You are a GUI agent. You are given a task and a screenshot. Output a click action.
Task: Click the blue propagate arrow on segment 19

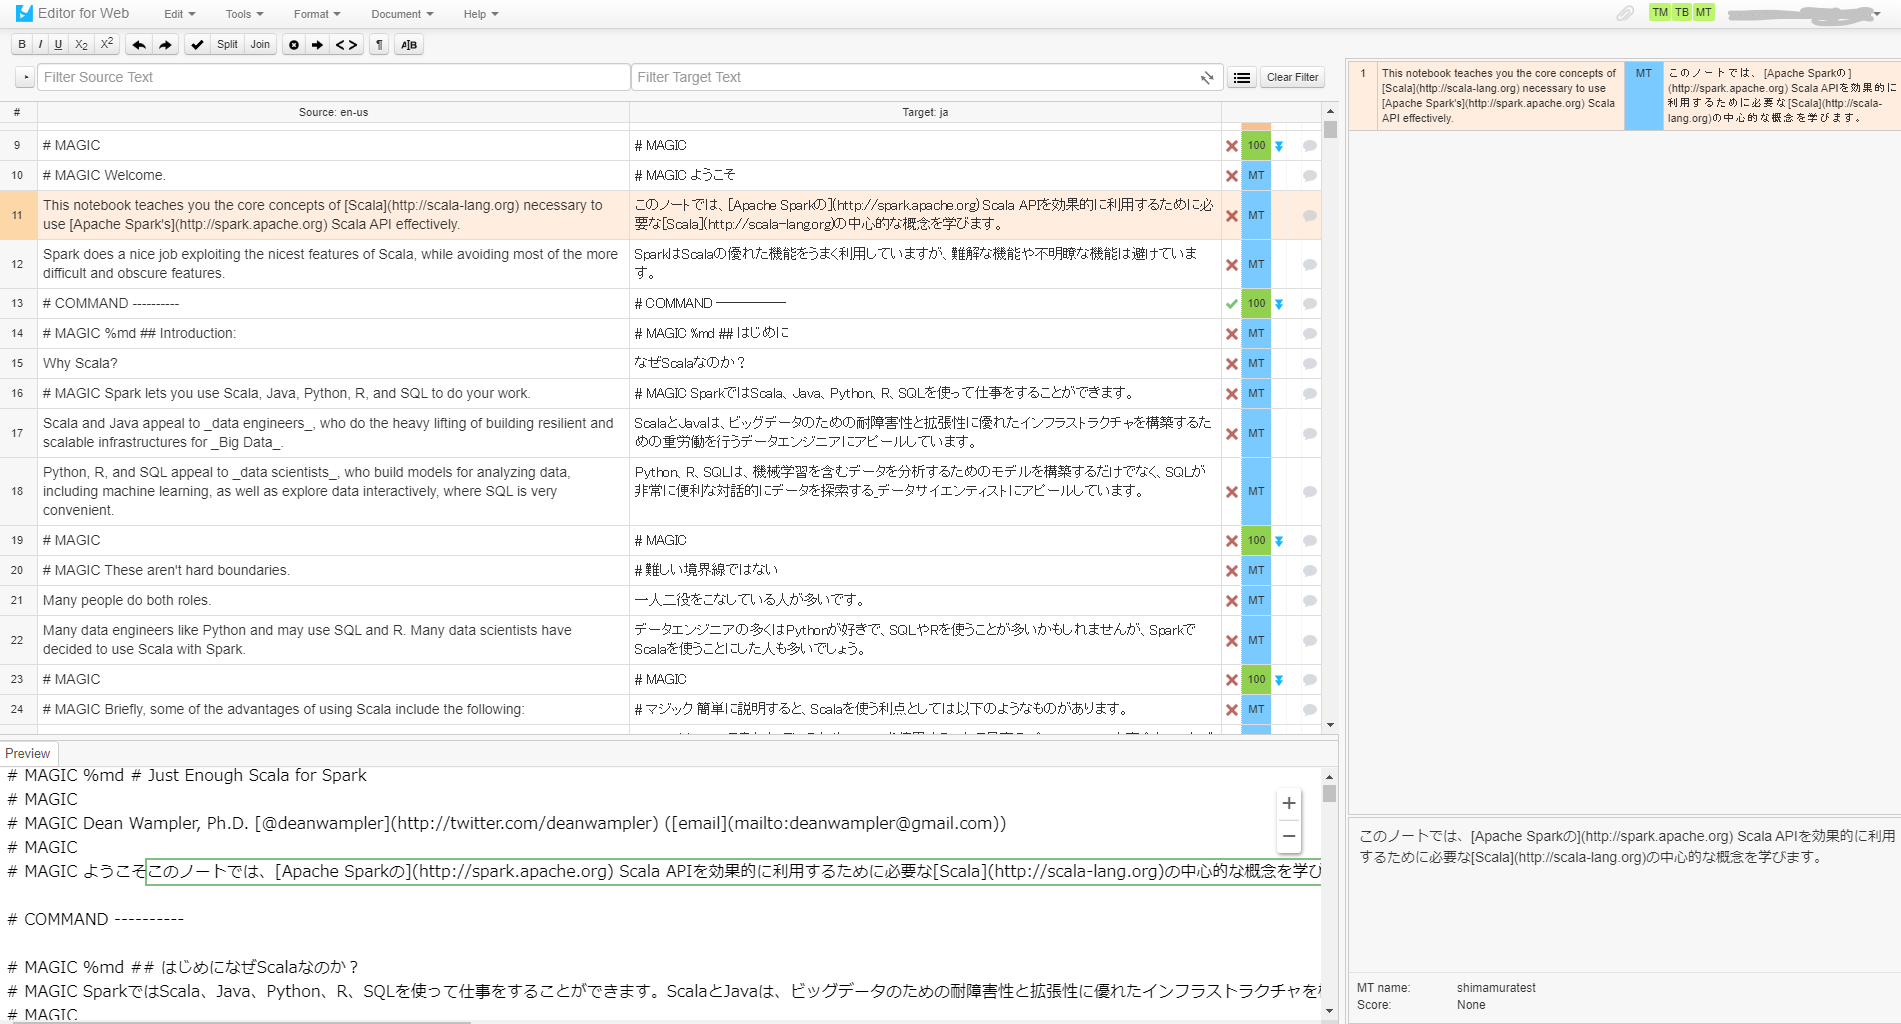1279,541
